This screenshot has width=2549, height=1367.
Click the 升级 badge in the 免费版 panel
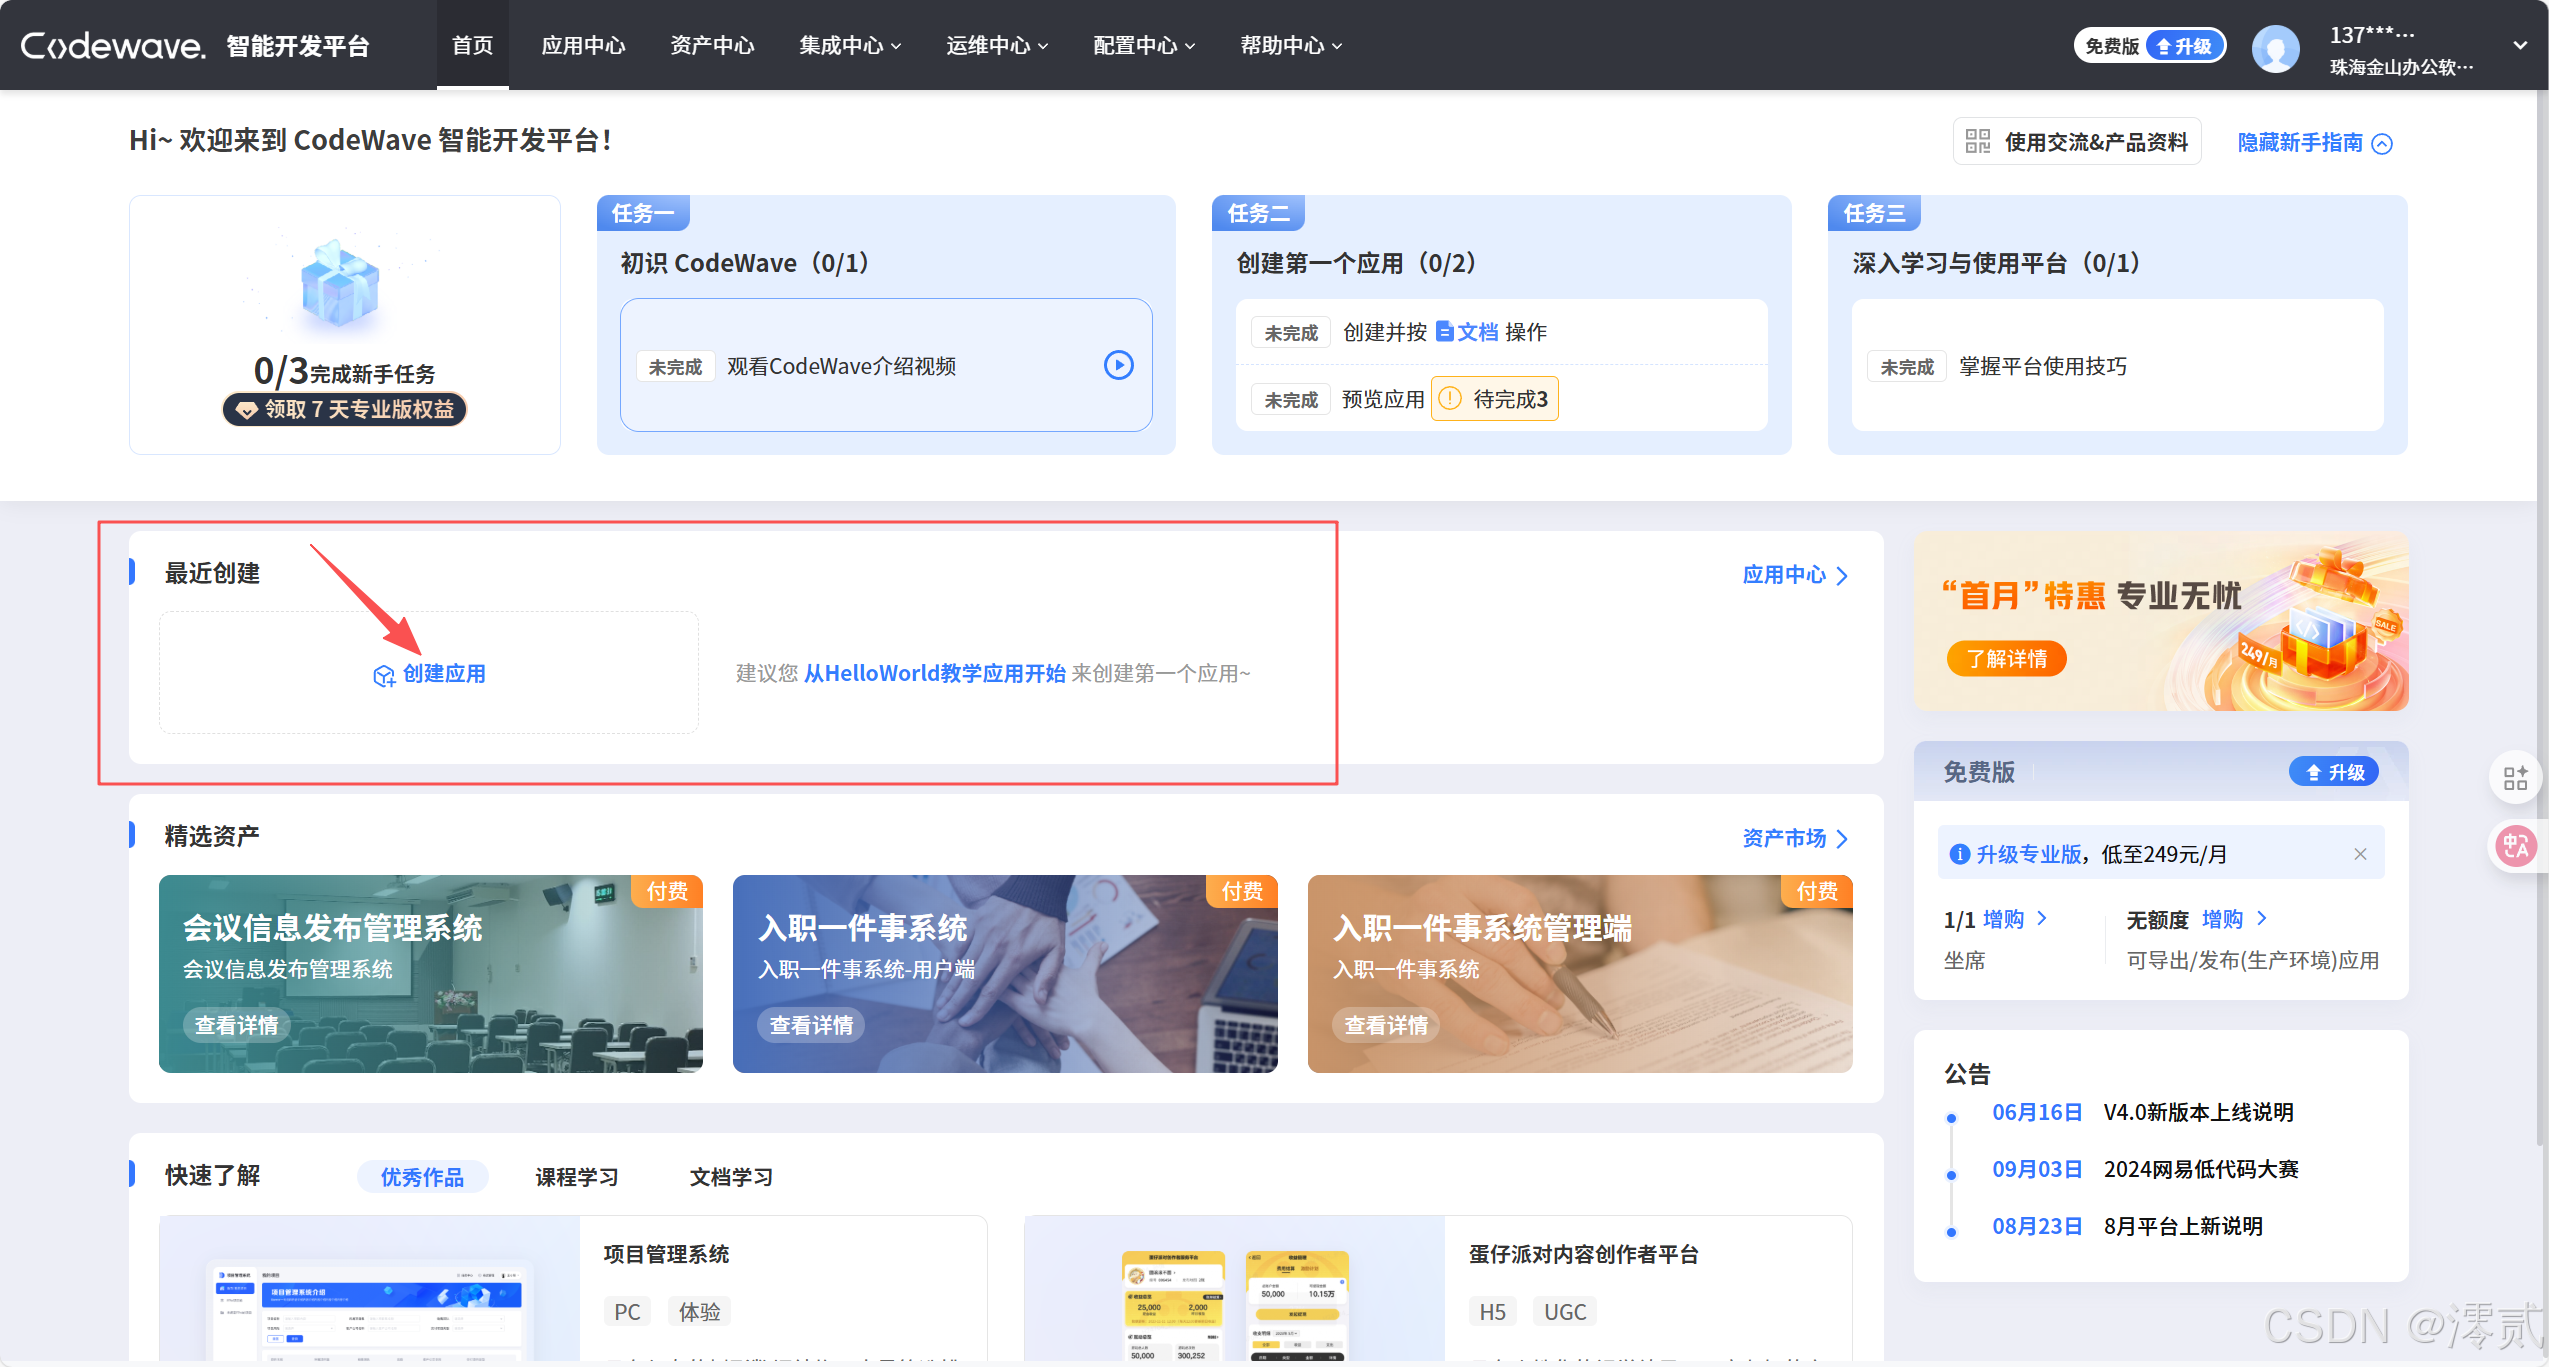(x=2334, y=771)
